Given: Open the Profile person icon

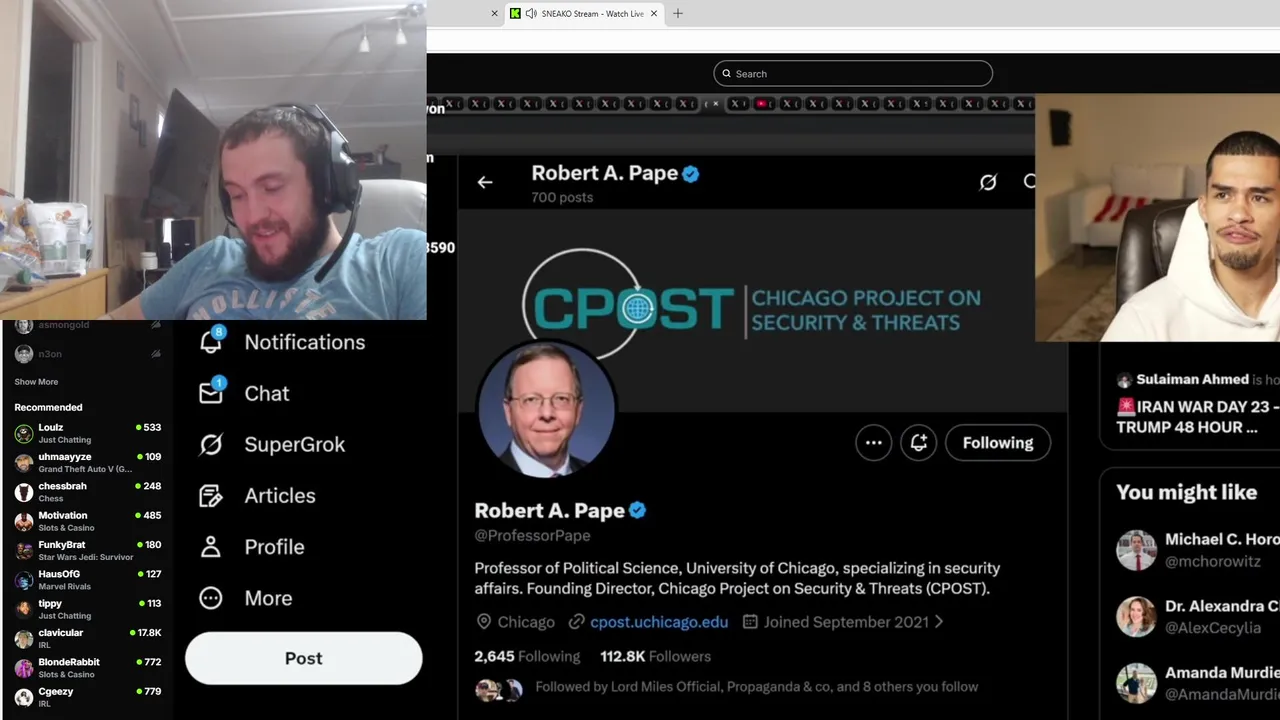Looking at the screenshot, I should [211, 546].
